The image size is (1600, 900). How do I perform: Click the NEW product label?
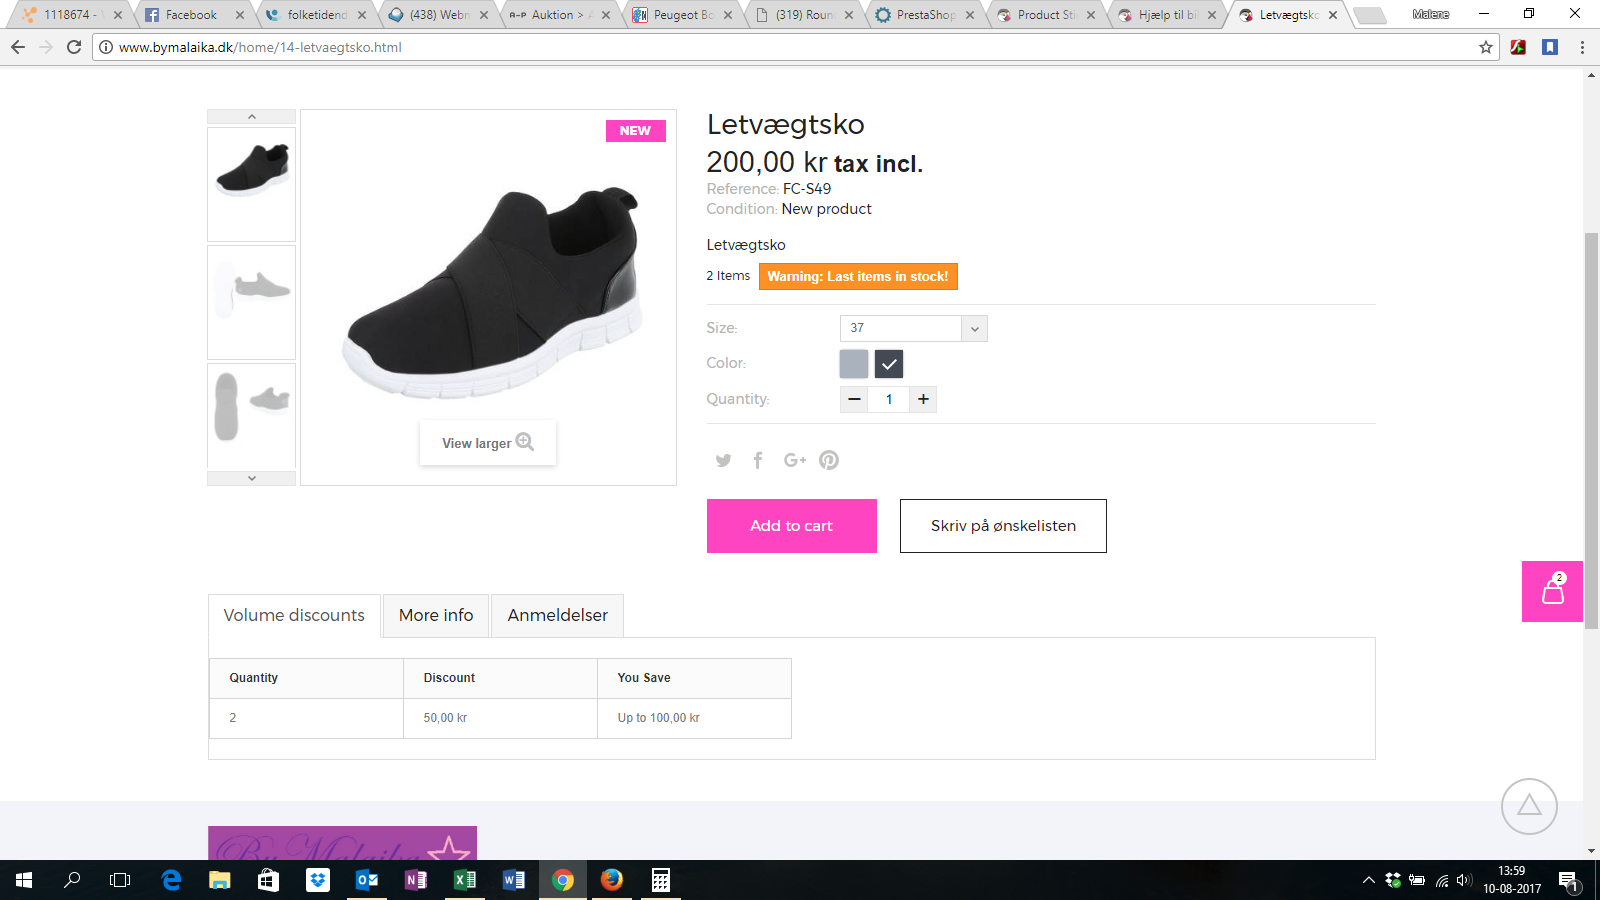point(635,131)
